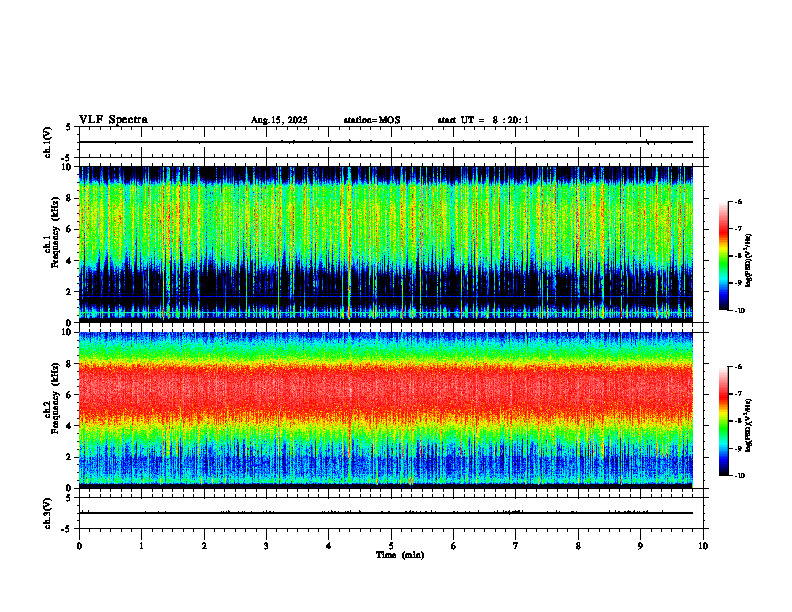
Task: Click the "ch.3(V)" axis label
Action: [x=48, y=514]
